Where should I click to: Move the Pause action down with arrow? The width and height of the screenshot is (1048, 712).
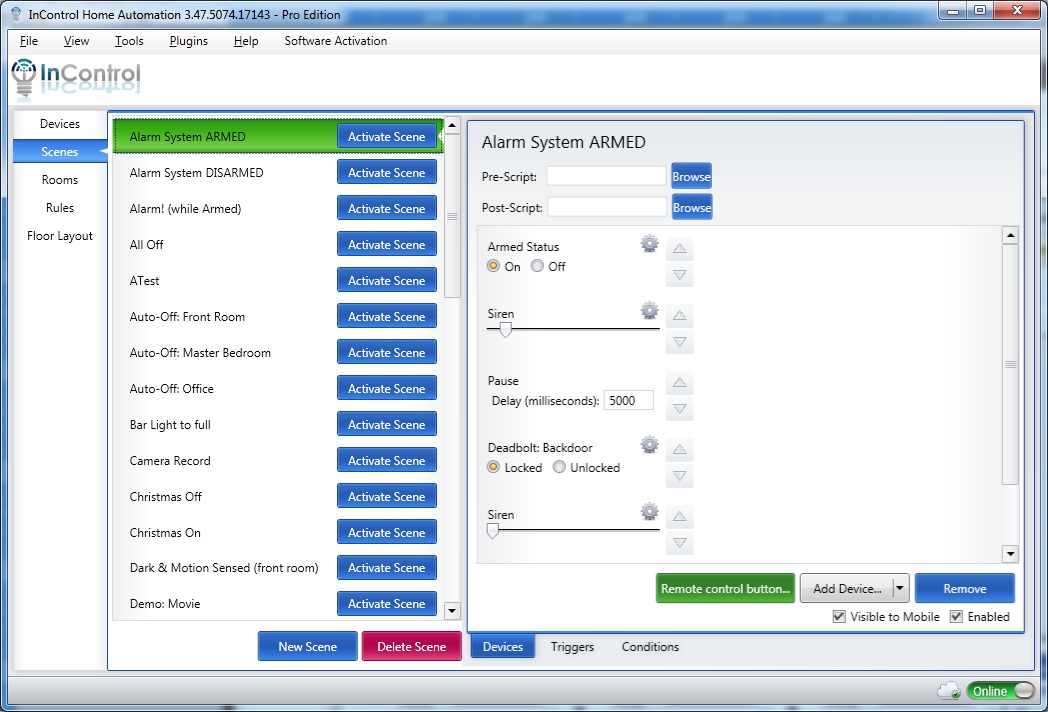coord(679,408)
